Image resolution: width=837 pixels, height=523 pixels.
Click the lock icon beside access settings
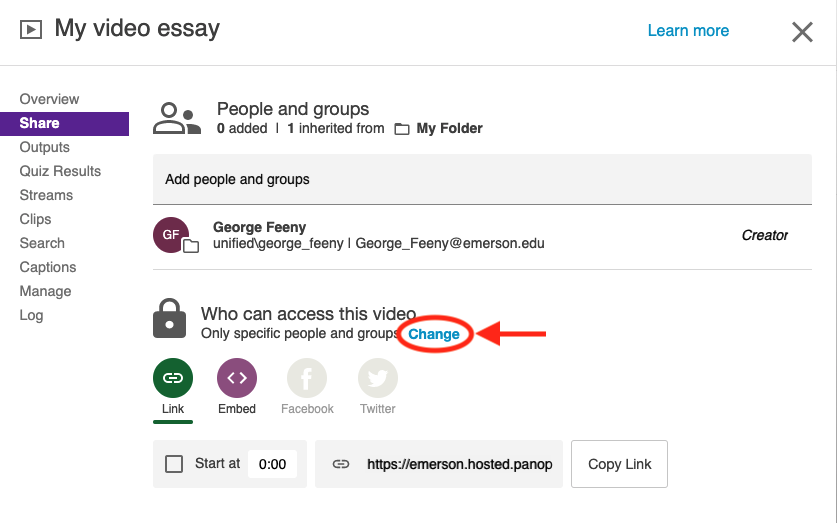click(x=170, y=318)
